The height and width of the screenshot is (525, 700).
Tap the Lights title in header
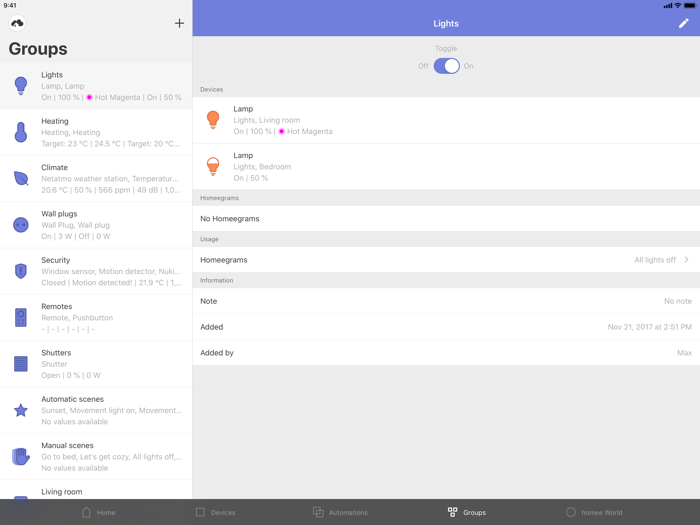coord(446,24)
